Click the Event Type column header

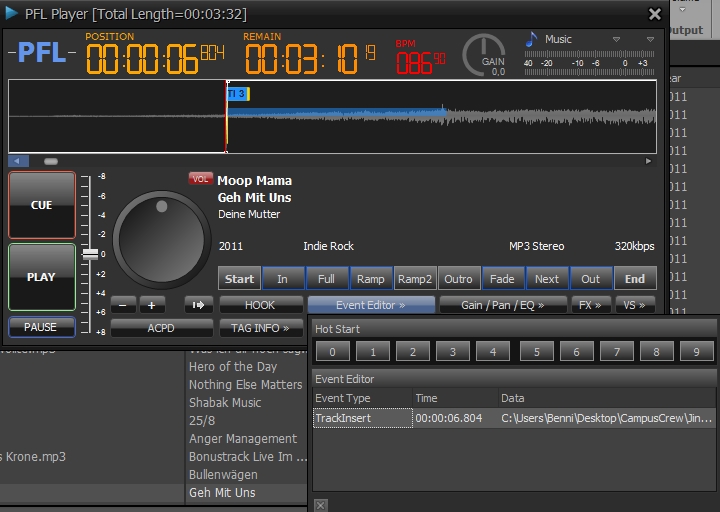tap(363, 398)
